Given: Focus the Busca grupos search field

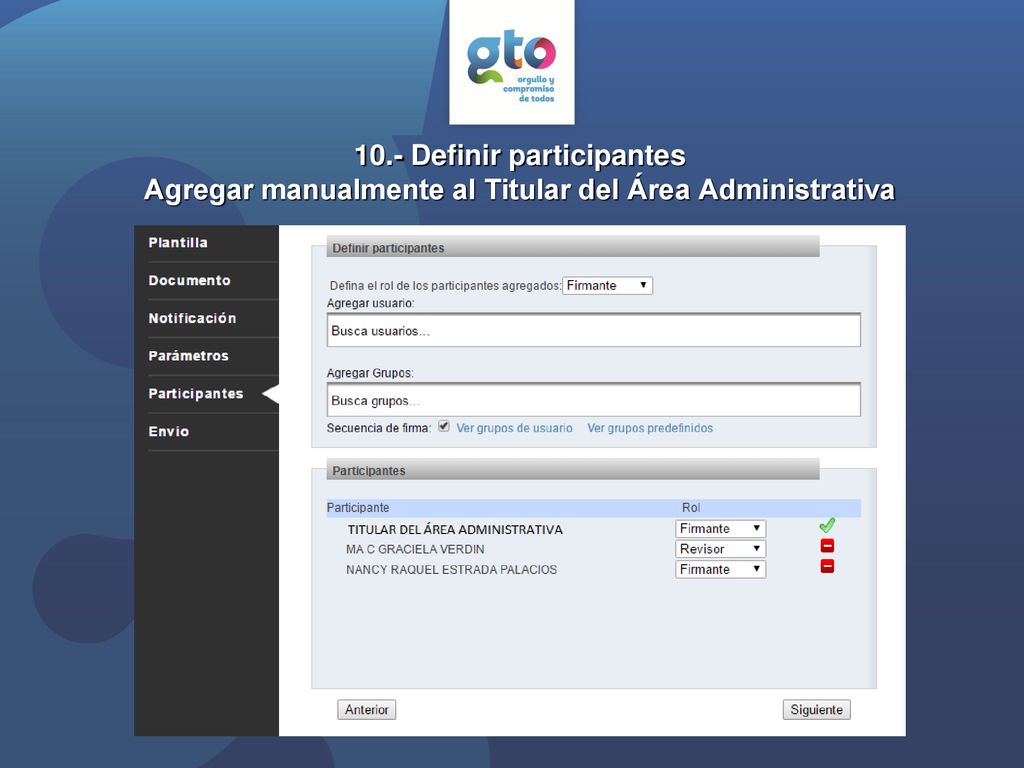Looking at the screenshot, I should click(594, 400).
